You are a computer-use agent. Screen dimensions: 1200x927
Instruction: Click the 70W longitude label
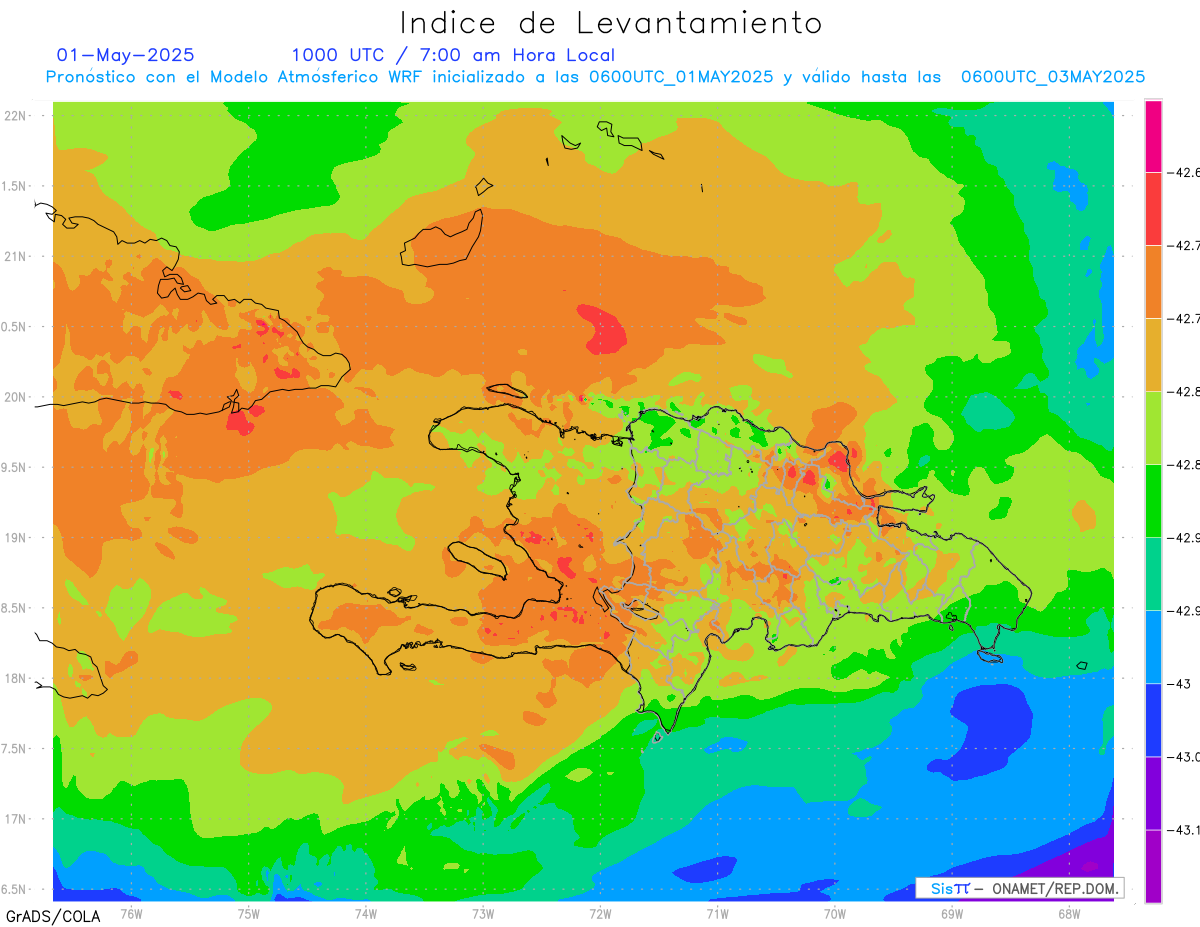point(834,912)
